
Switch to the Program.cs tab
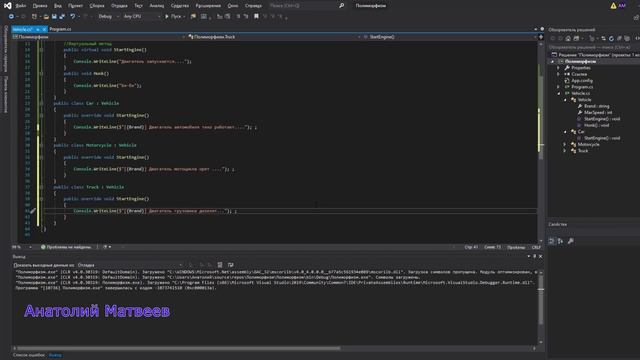pos(60,29)
